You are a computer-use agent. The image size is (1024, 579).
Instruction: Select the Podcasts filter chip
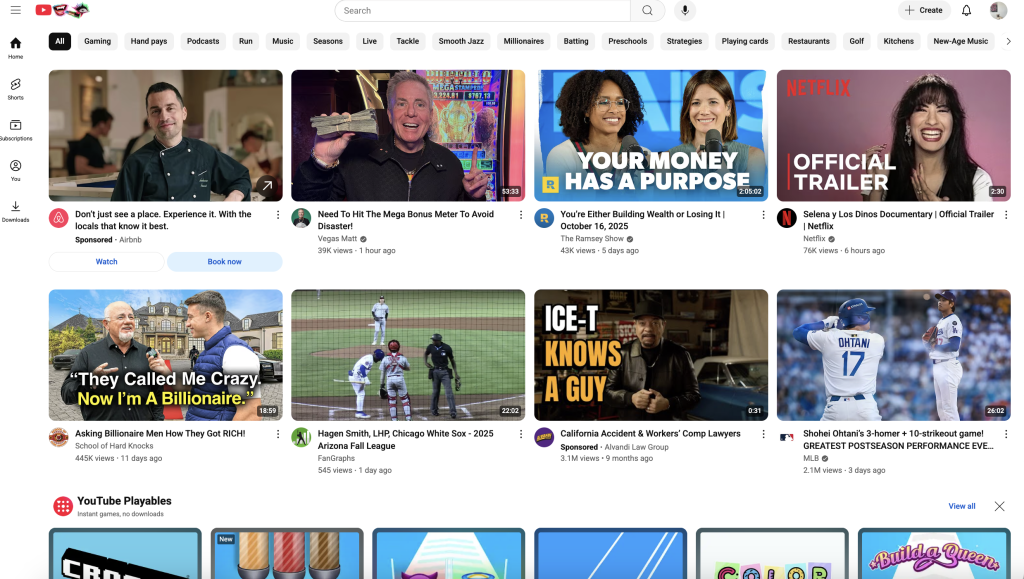pos(203,41)
